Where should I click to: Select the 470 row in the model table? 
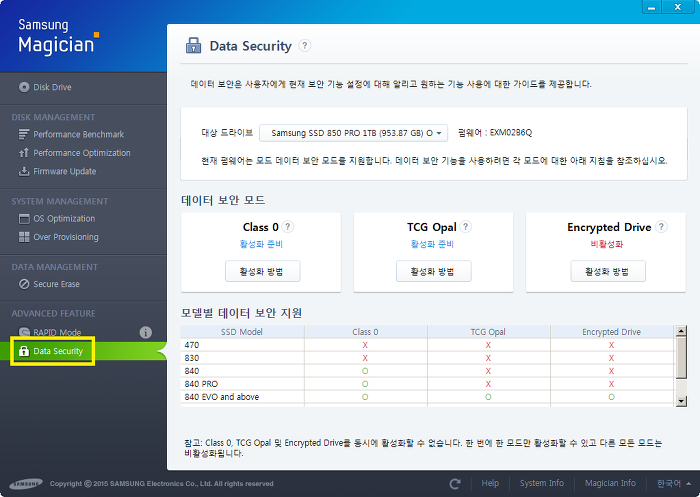tap(427, 345)
